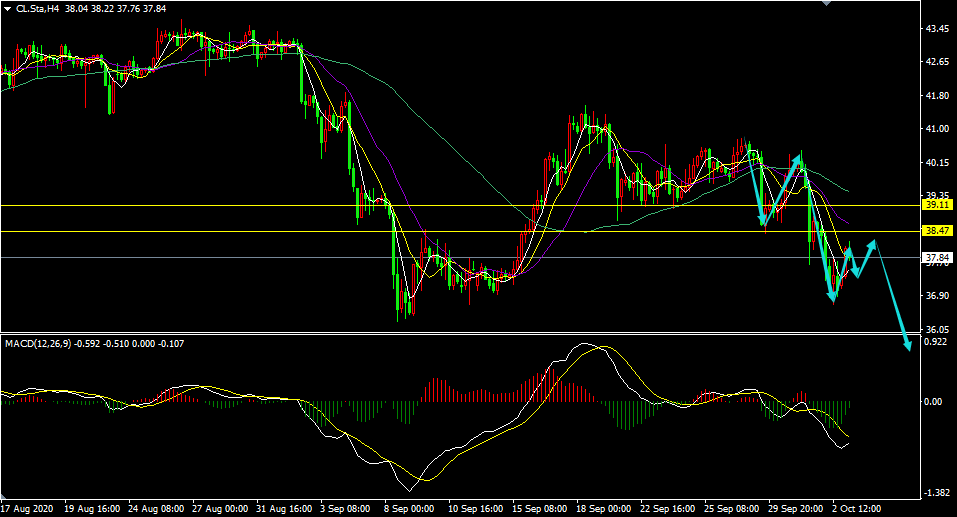Click the chart shift triangle marker at top
This screenshot has width=957, height=517.
coord(825,4)
